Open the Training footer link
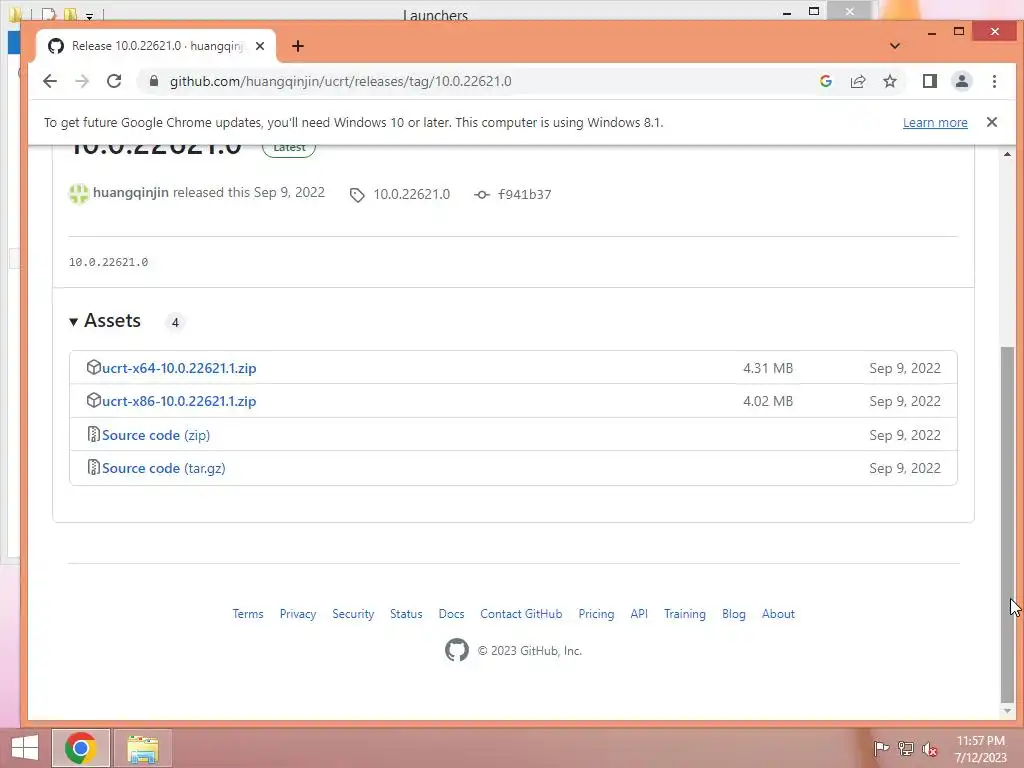 click(684, 614)
